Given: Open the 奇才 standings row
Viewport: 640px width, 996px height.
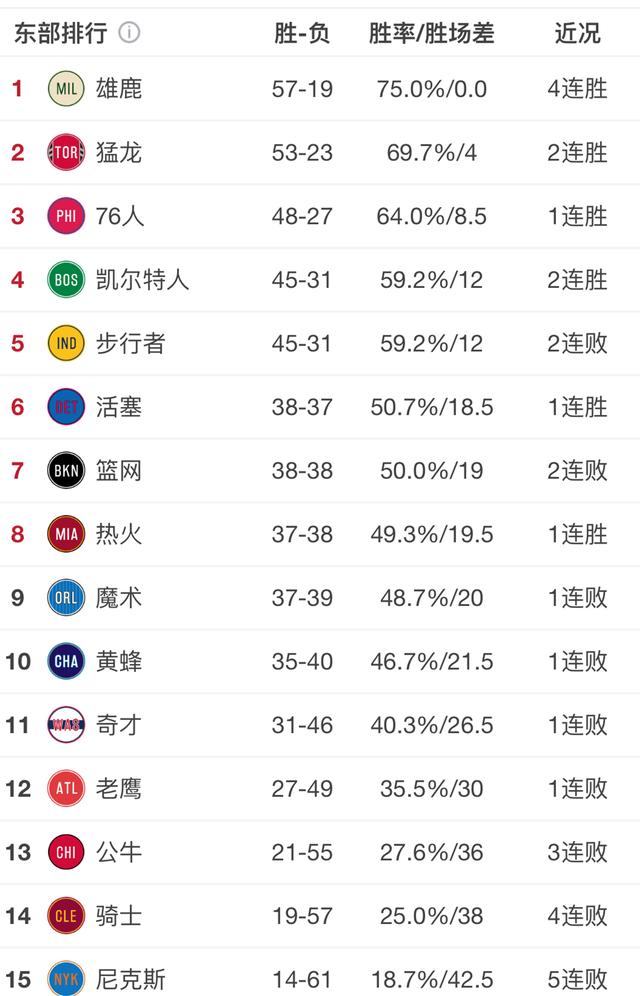Looking at the screenshot, I should (x=320, y=725).
